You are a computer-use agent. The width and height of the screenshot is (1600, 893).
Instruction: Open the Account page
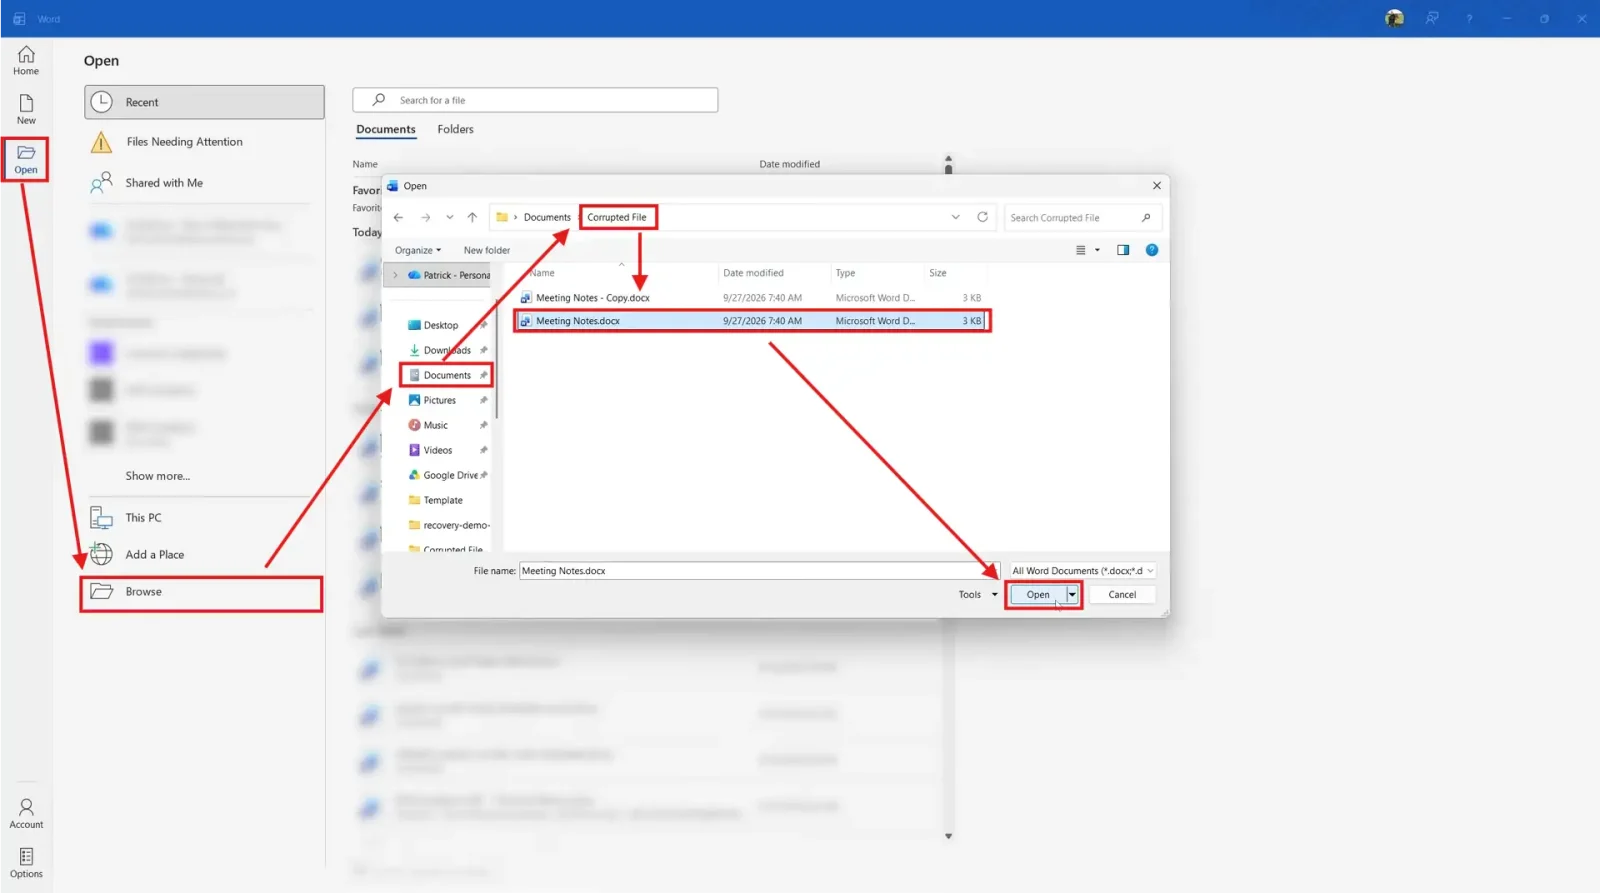click(x=26, y=813)
